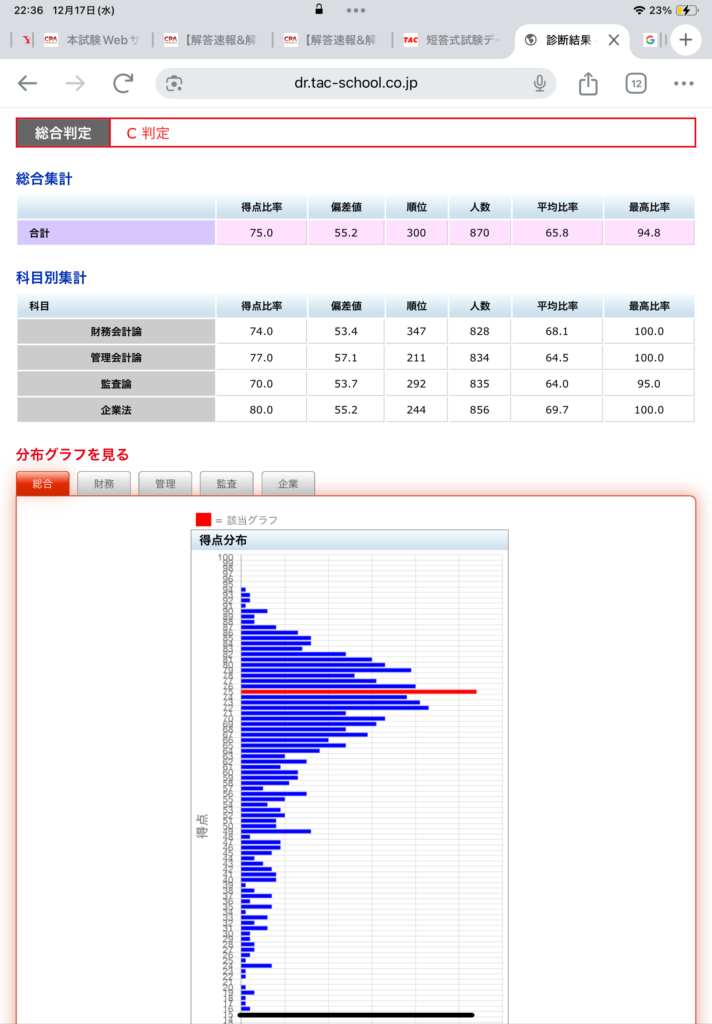Viewport: 712px width, 1024px height.
Task: Tap the dr.tac-school.co.jp address field
Action: pyautogui.click(x=355, y=83)
